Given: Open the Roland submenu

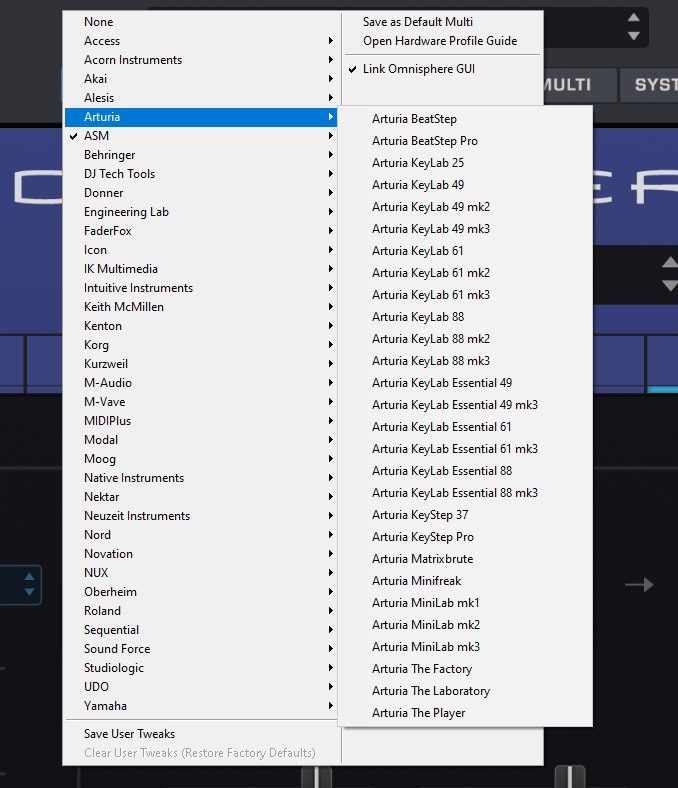Looking at the screenshot, I should point(201,611).
